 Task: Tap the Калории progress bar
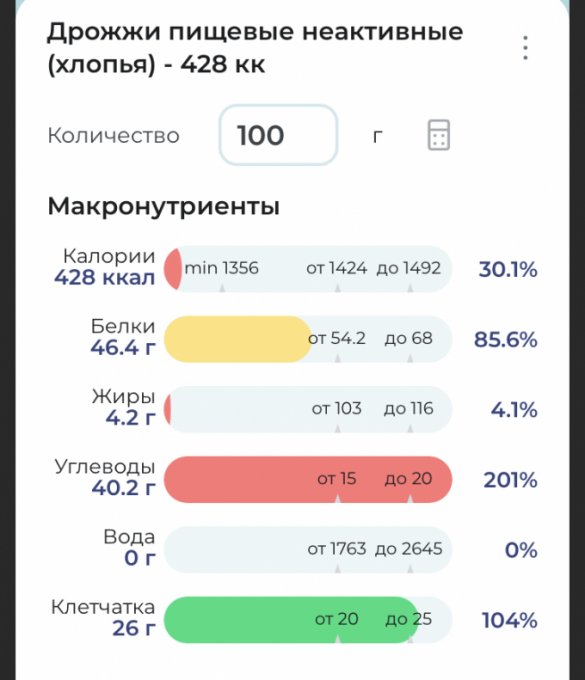[x=308, y=269]
